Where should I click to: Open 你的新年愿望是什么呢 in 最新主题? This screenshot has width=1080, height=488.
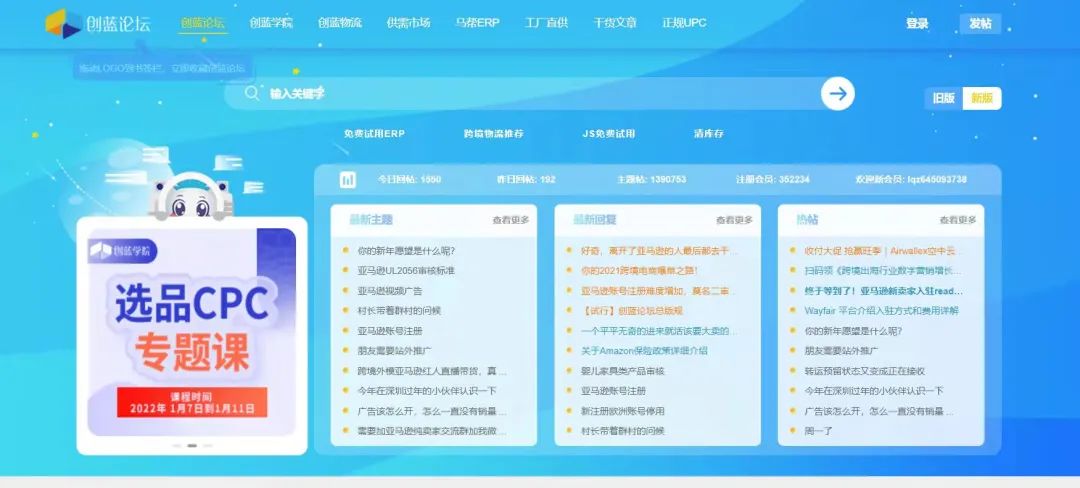(x=406, y=251)
